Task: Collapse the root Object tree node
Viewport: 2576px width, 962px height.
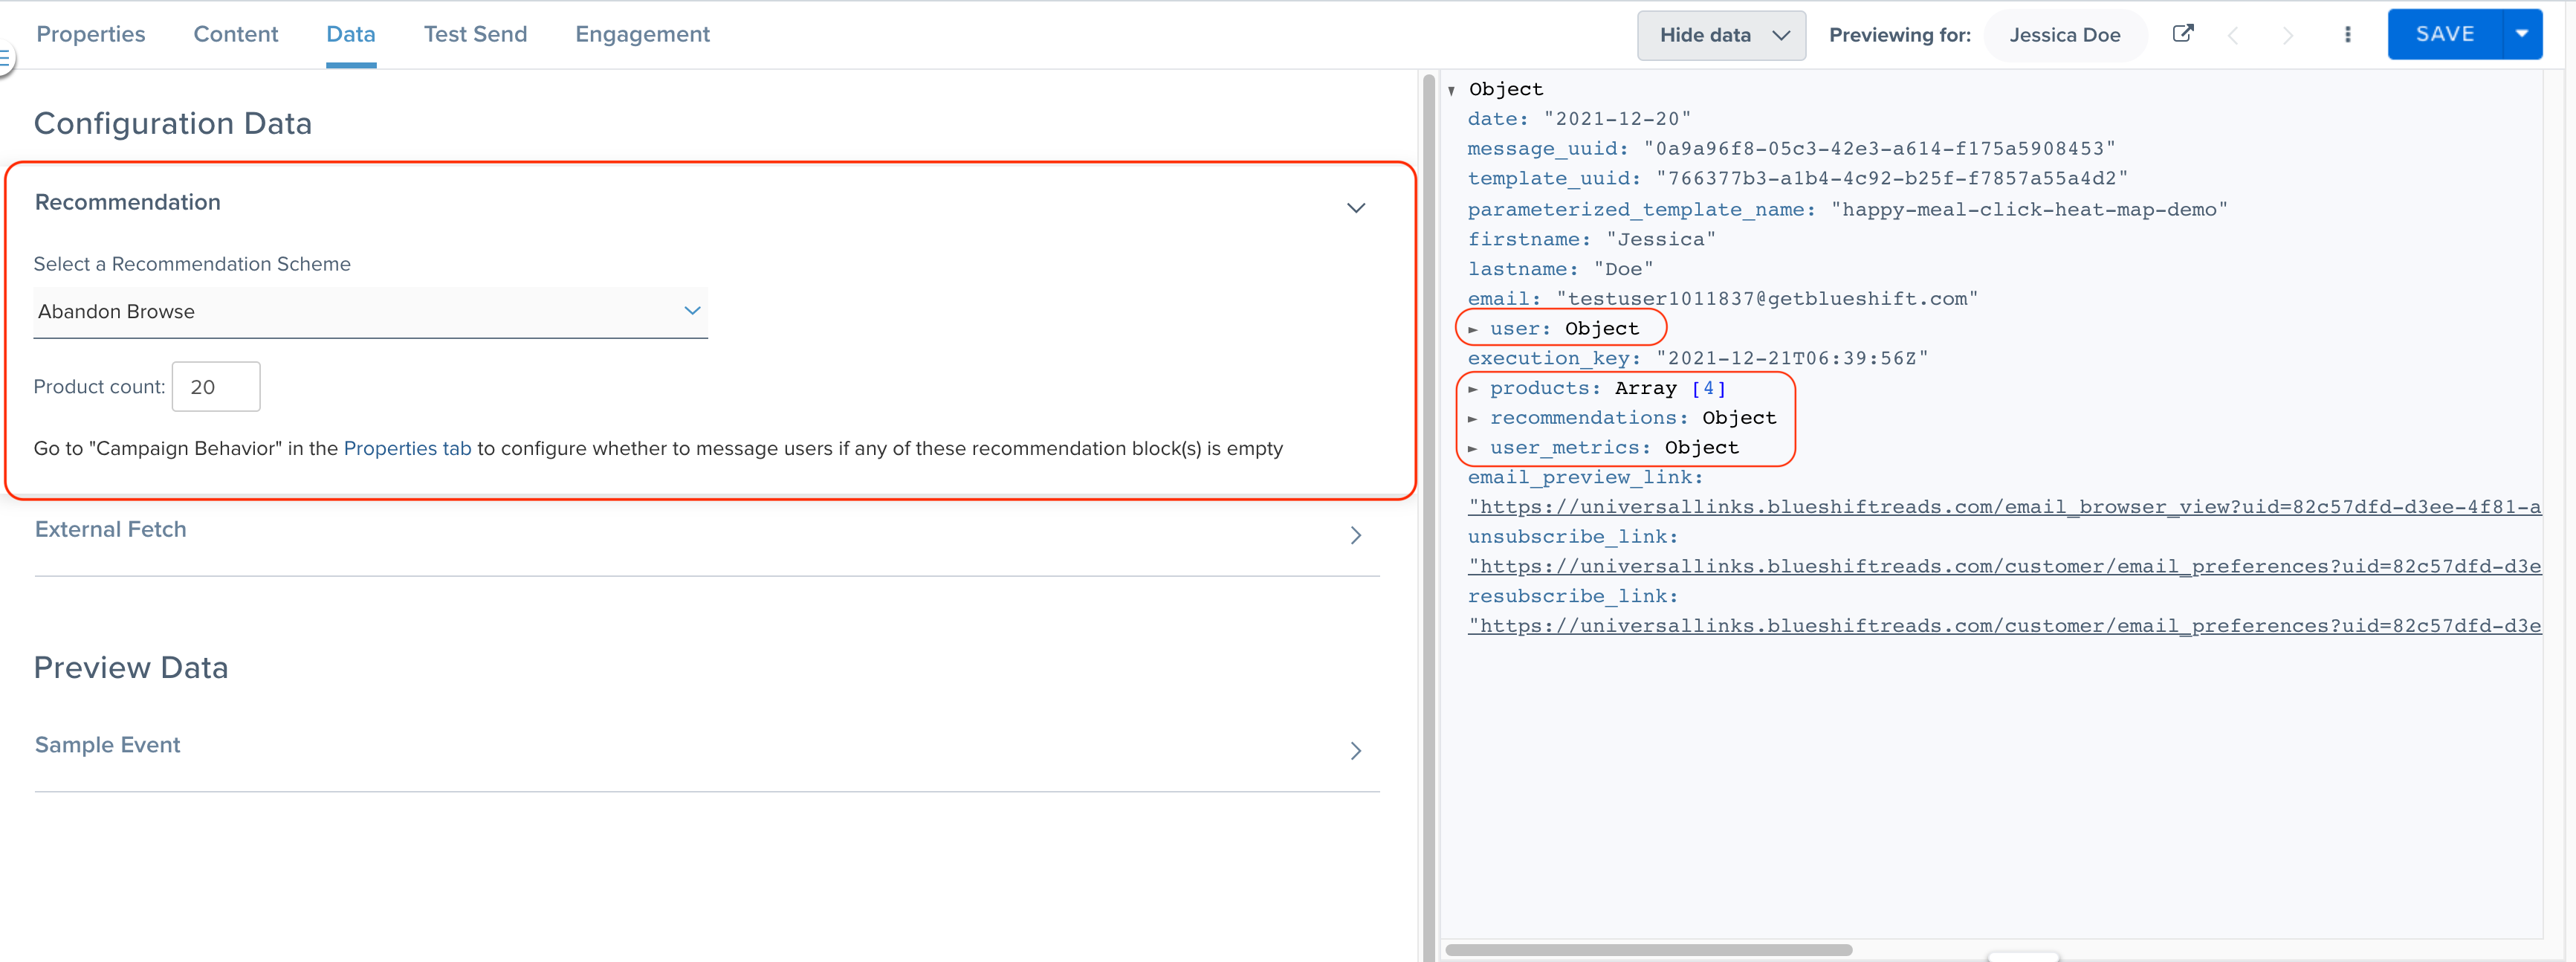Action: coord(1452,91)
